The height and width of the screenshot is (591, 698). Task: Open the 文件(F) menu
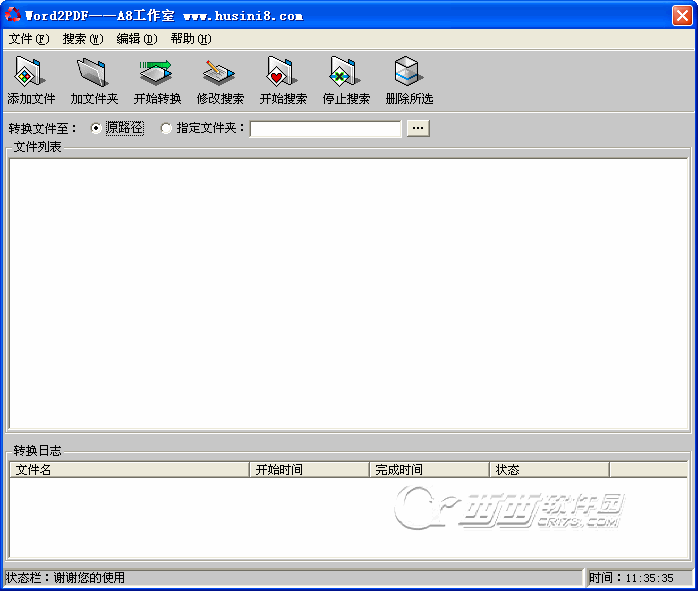[29, 39]
